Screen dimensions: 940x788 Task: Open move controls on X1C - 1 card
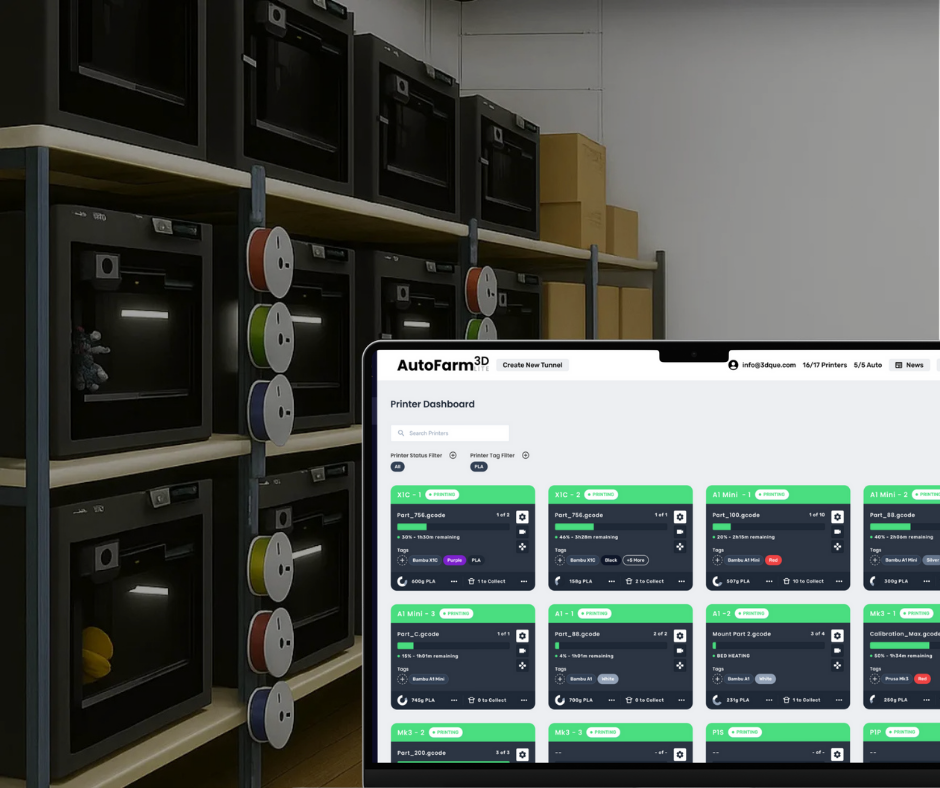point(522,546)
